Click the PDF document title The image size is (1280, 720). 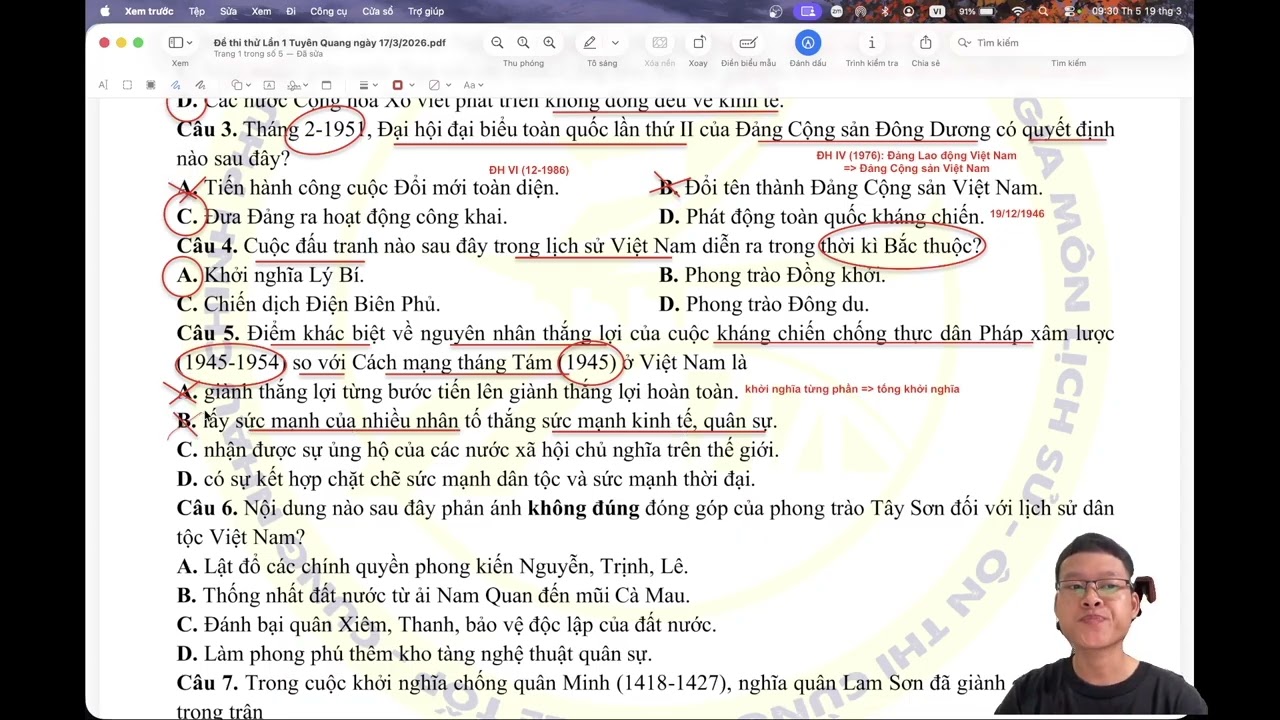(x=330, y=43)
